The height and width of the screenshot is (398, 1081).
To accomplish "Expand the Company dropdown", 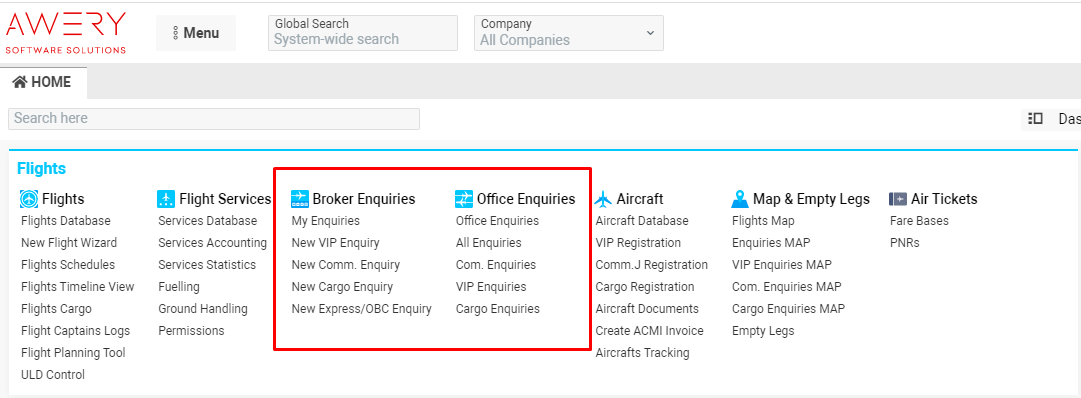I will [x=569, y=33].
